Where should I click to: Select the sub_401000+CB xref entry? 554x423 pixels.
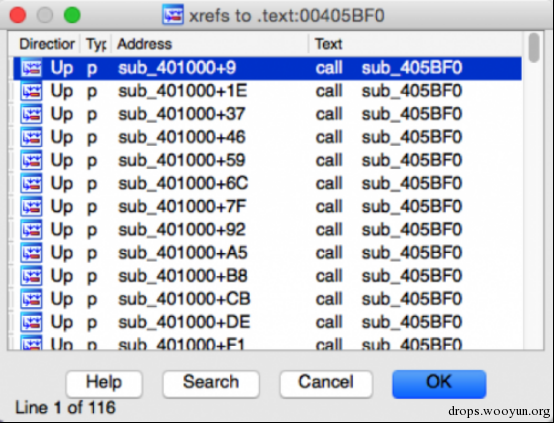pos(267,299)
